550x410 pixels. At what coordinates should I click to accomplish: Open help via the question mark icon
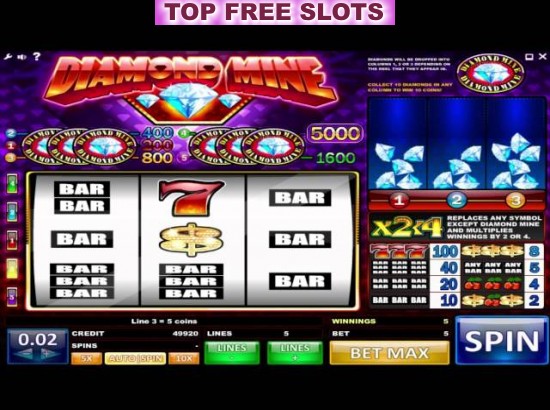36,56
